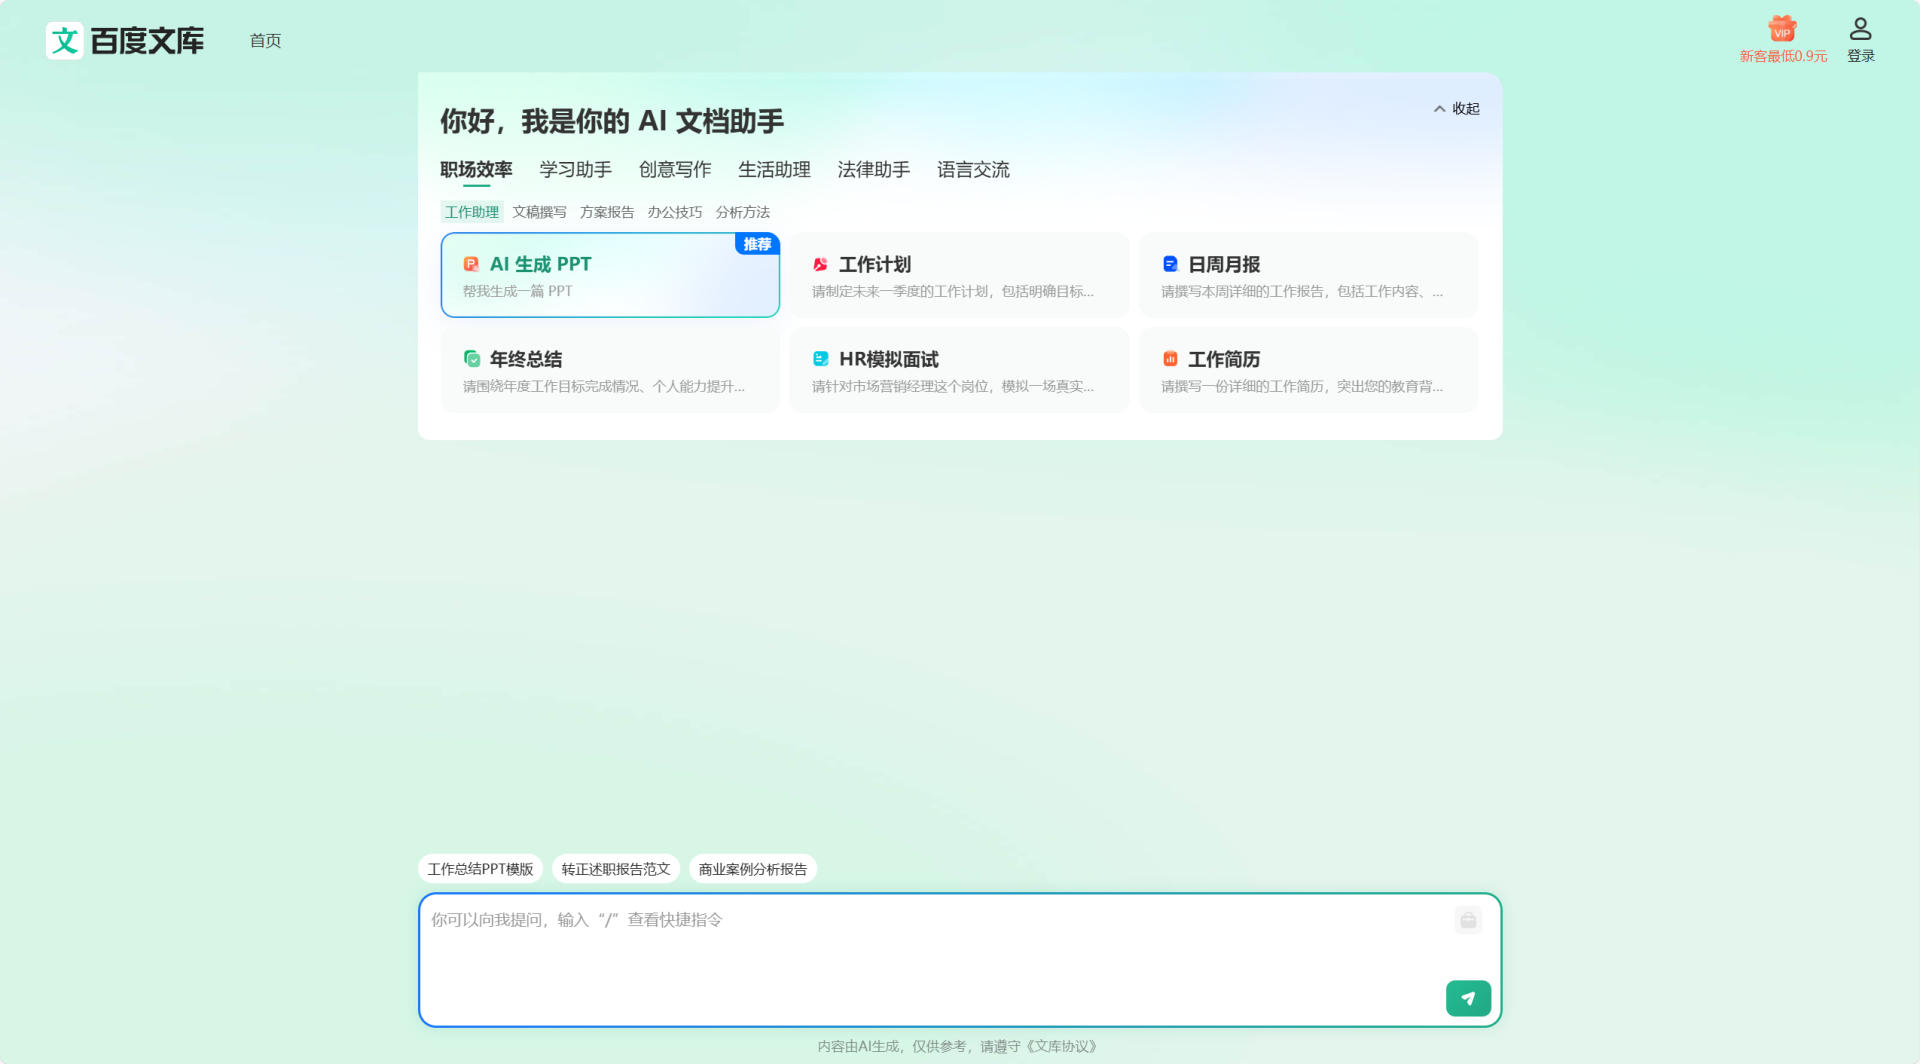Click the 商业案例分析报告 suggestion chip

752,868
